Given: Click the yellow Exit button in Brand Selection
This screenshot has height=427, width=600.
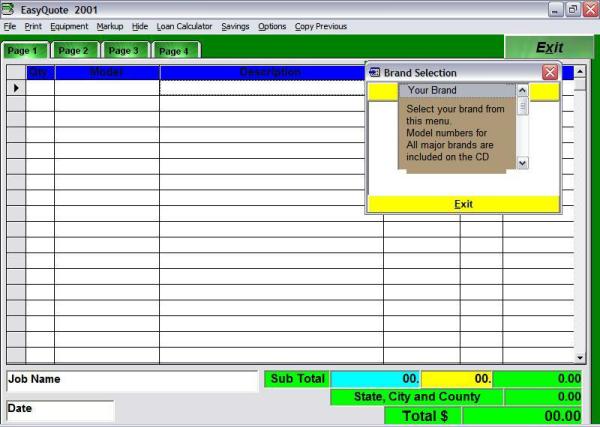Looking at the screenshot, I should click(x=463, y=204).
